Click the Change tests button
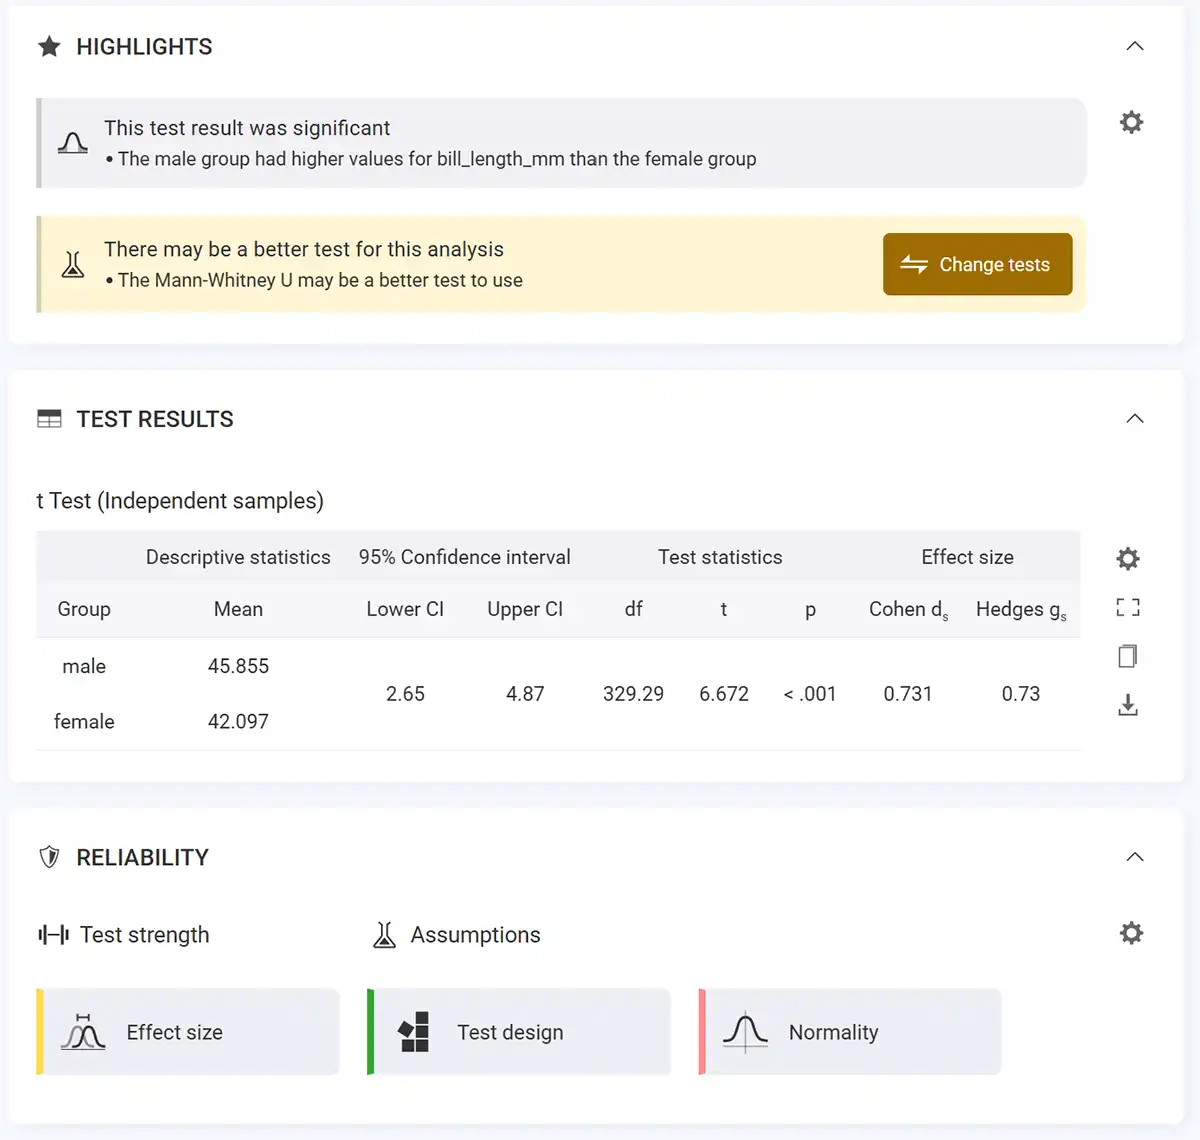 click(977, 264)
